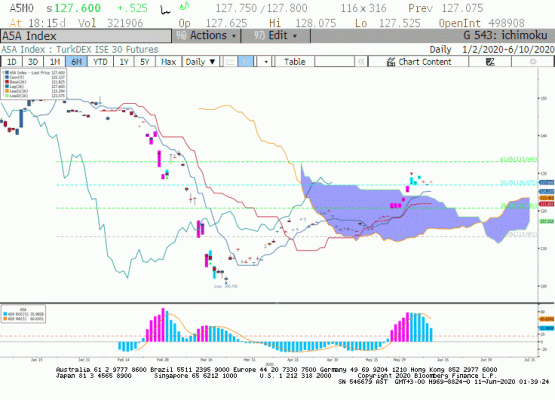The width and height of the screenshot is (555, 400).
Task: Click the Prev 127.075 value
Action: (462, 8)
